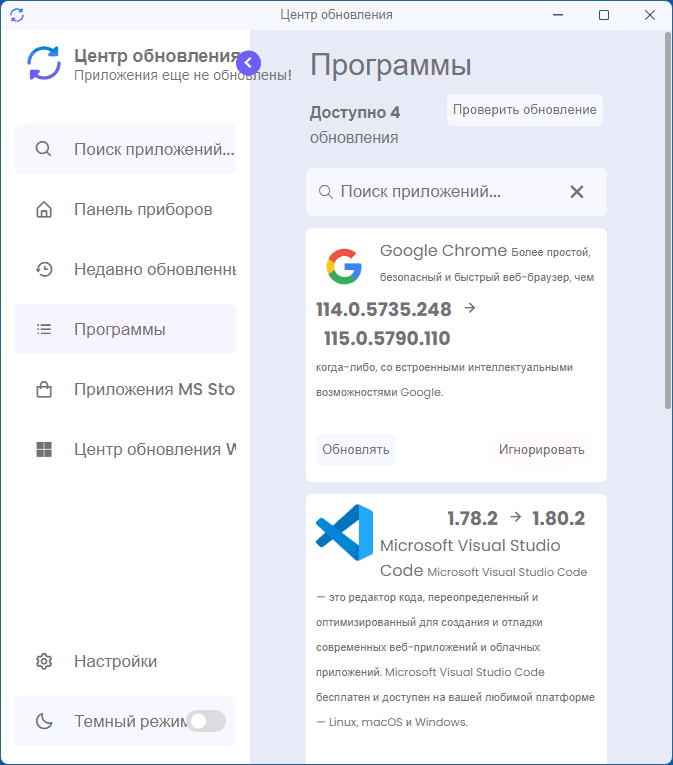Click the gear settings icon
Viewport: 673px width, 765px height.
pos(44,662)
